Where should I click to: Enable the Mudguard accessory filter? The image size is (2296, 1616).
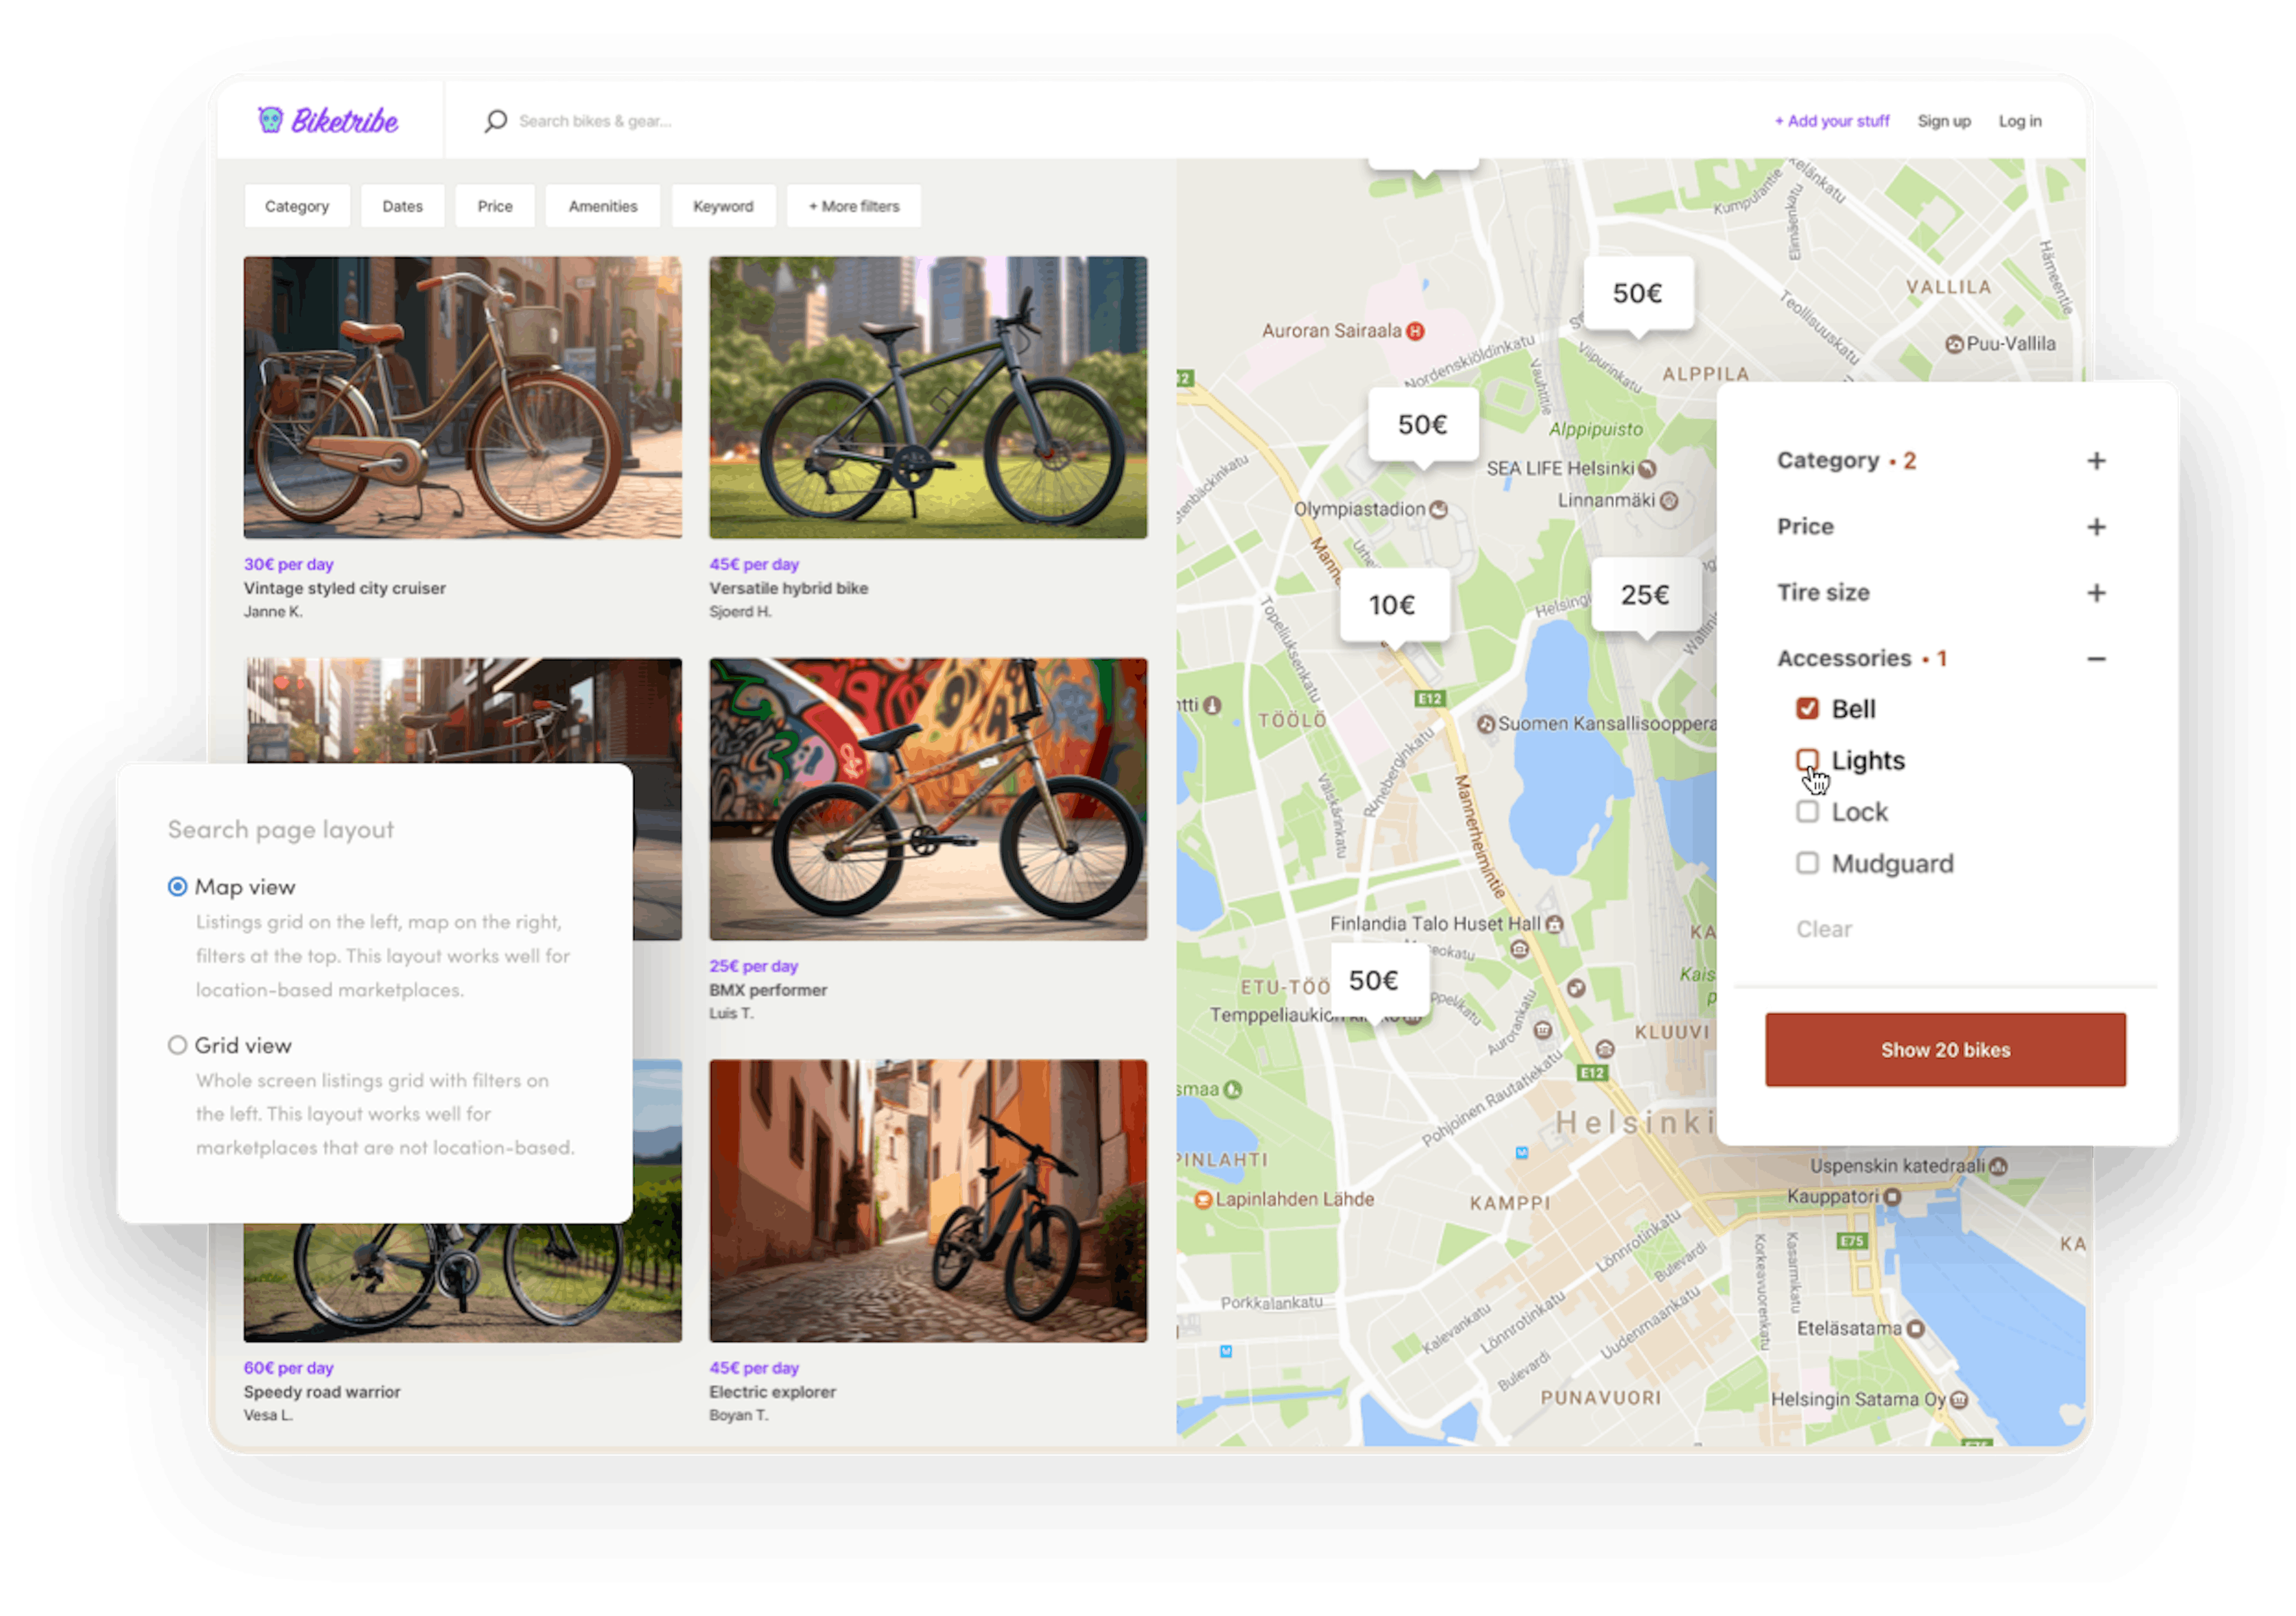[x=1807, y=862]
